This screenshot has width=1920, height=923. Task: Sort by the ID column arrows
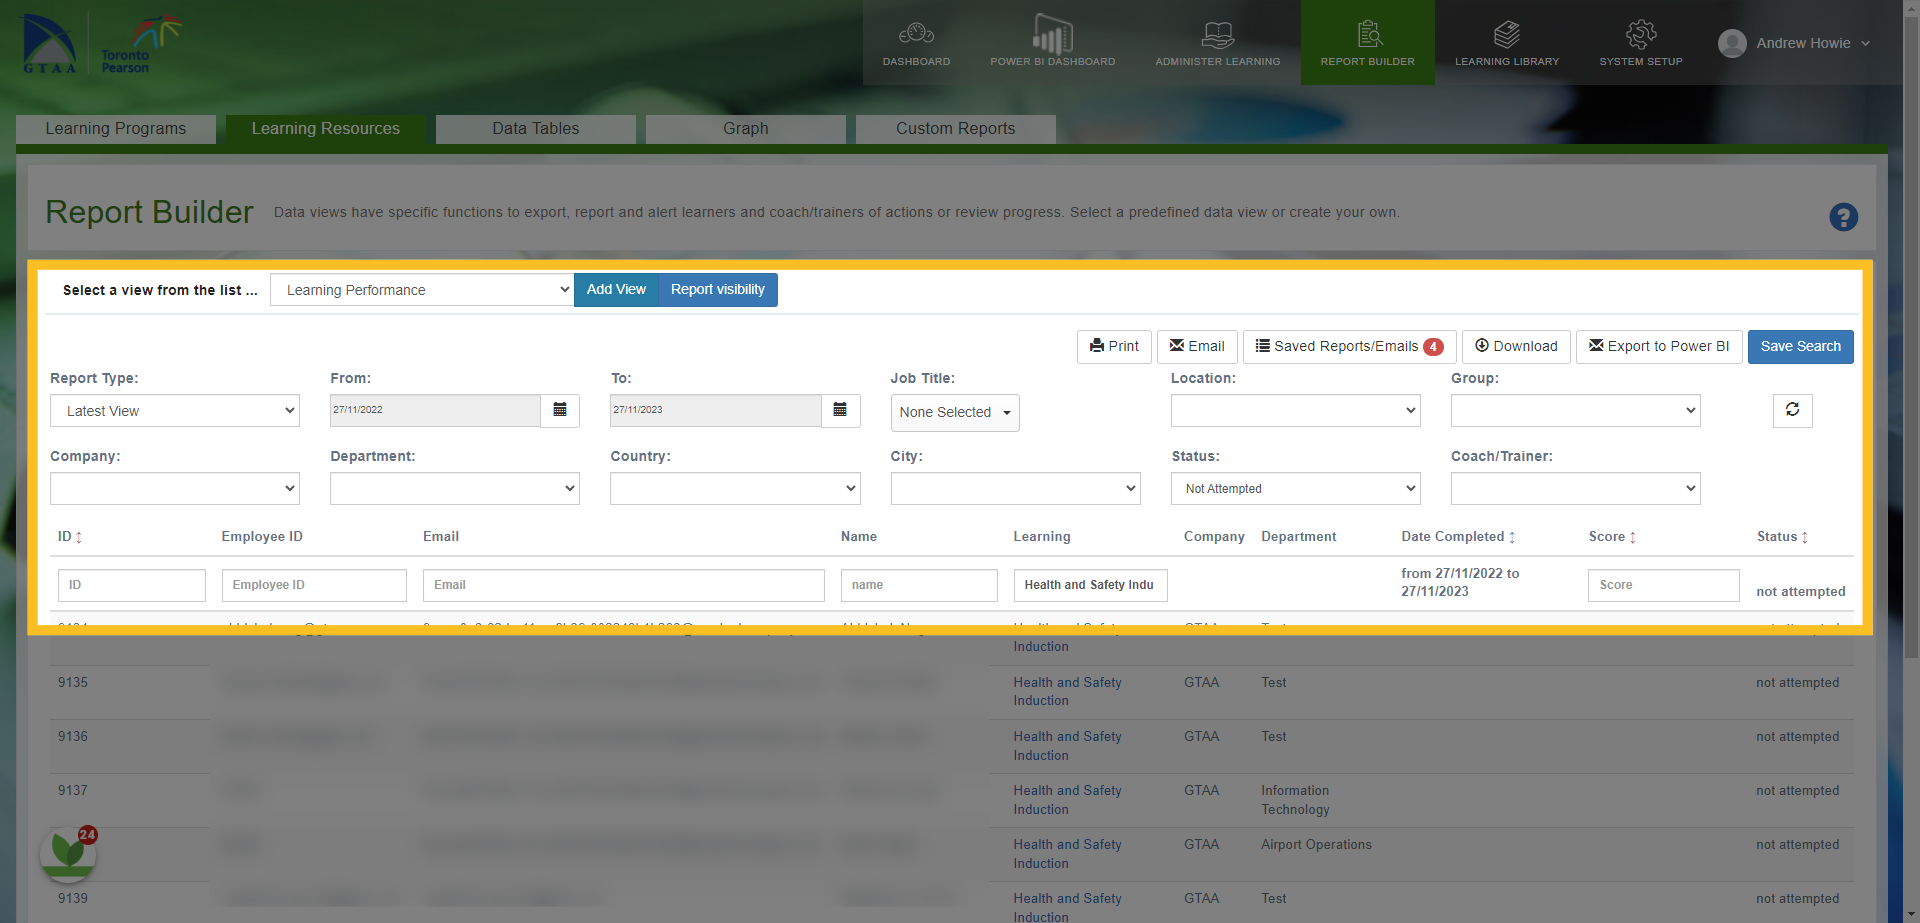79,537
